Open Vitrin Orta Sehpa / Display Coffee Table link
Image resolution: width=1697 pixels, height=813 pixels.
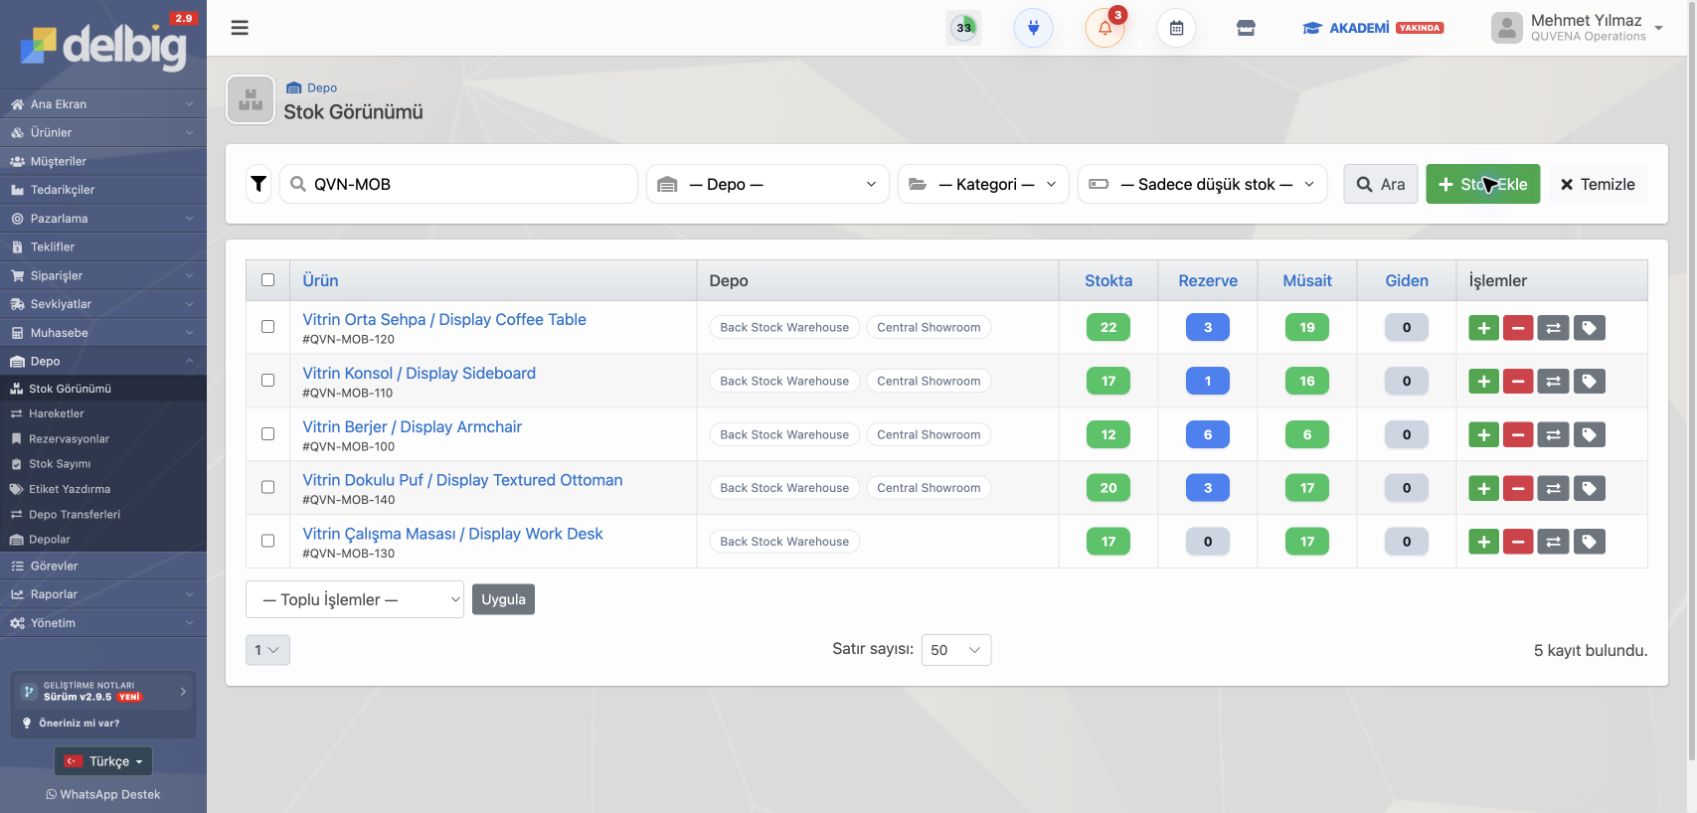point(444,319)
